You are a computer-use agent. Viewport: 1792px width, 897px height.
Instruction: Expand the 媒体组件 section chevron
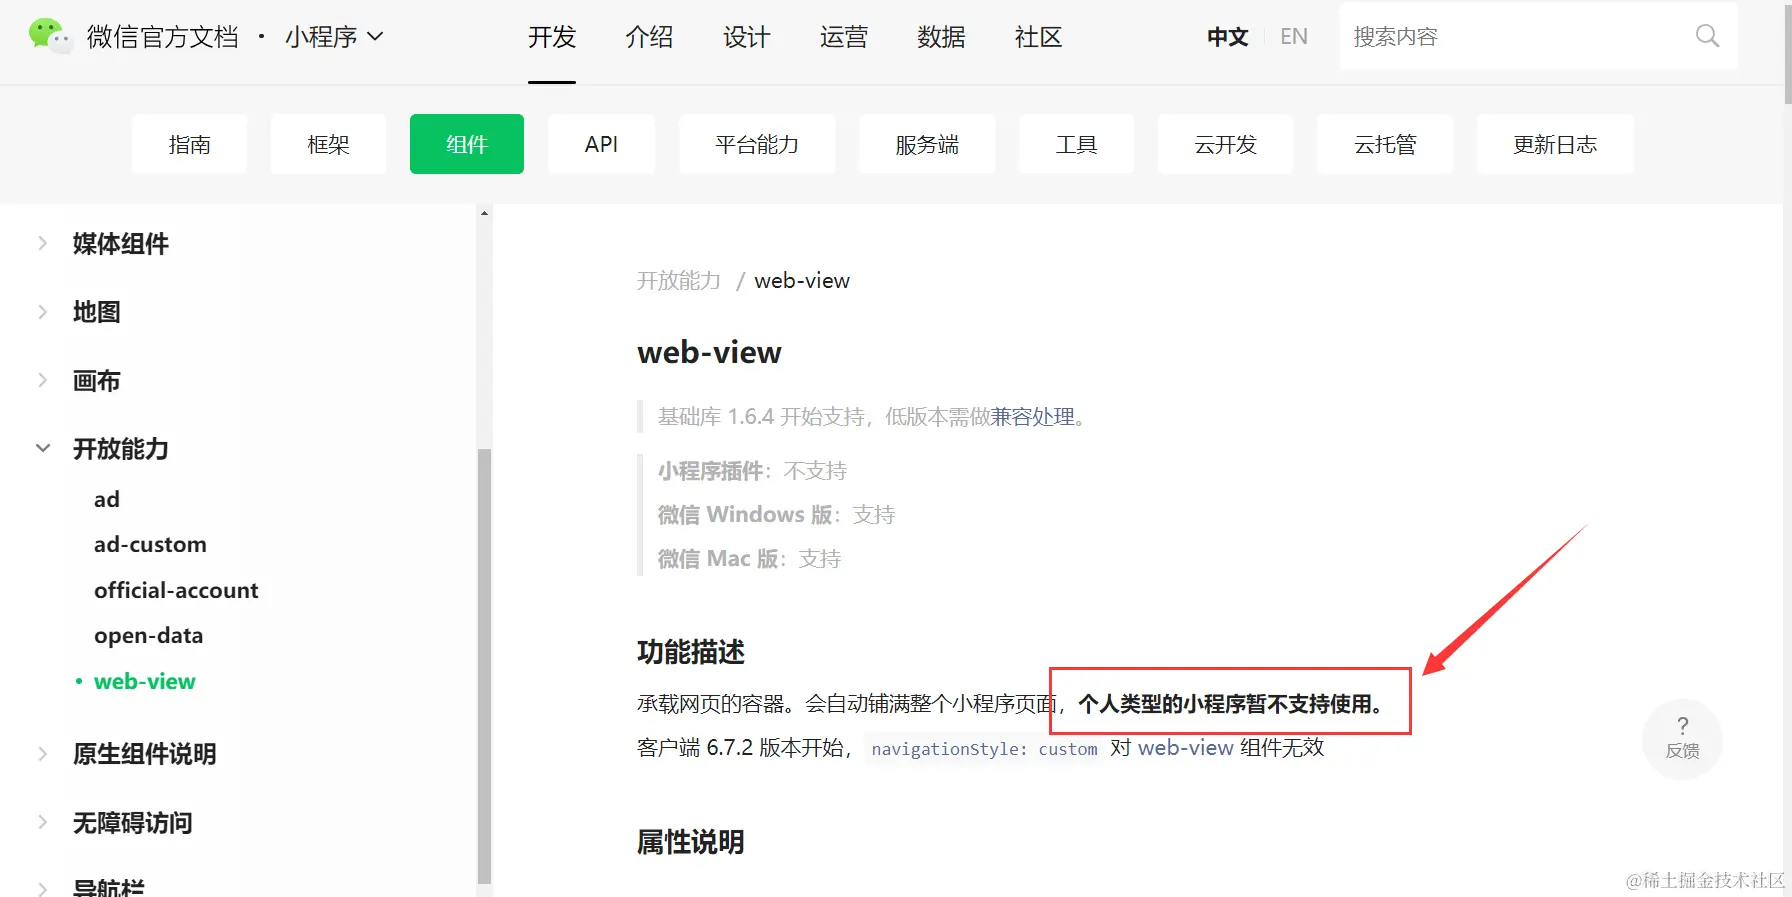pyautogui.click(x=42, y=243)
